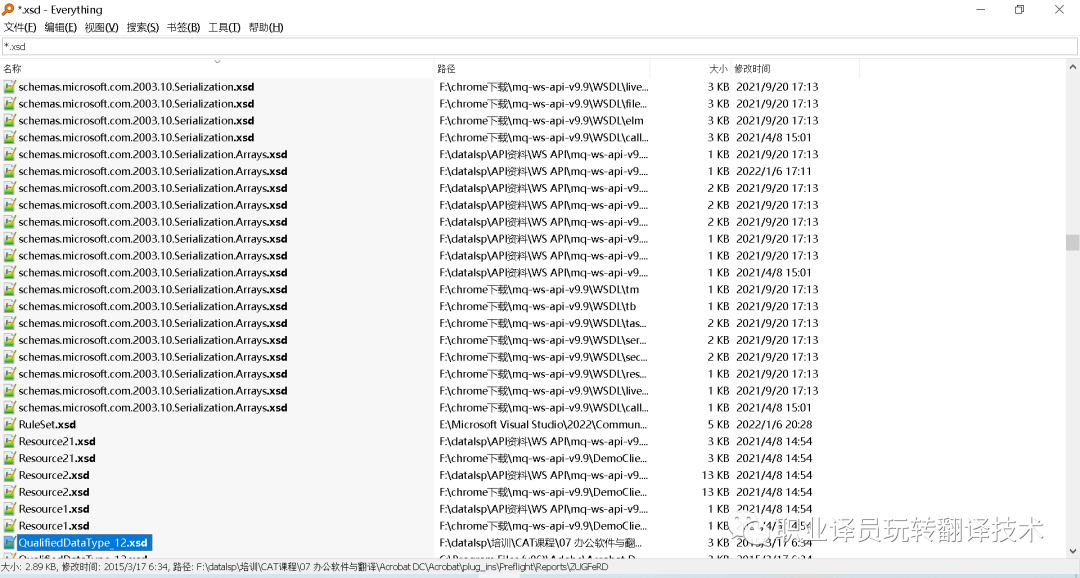The image size is (1080, 578).
Task: Open the 书签(B) menu
Action: point(183,27)
